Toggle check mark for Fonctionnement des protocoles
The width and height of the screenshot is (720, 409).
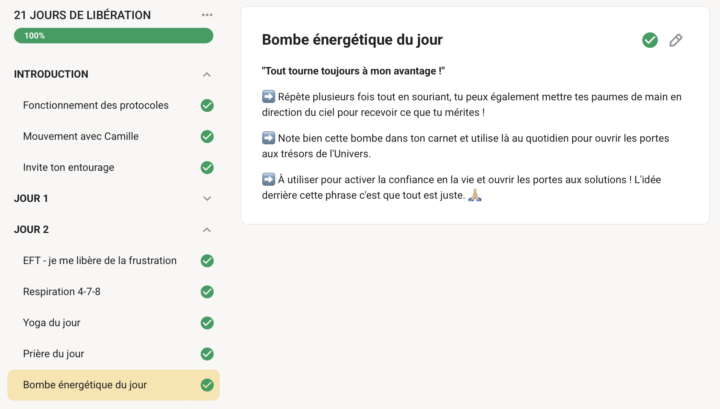point(207,105)
